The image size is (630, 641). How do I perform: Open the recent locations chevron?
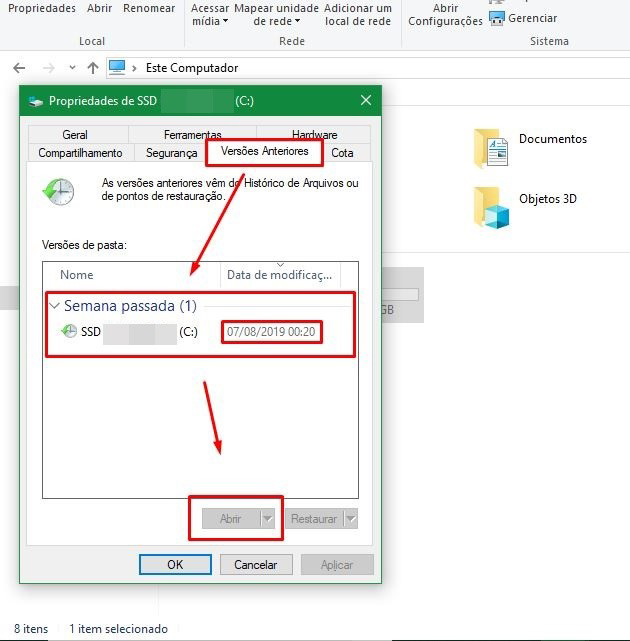pos(72,68)
